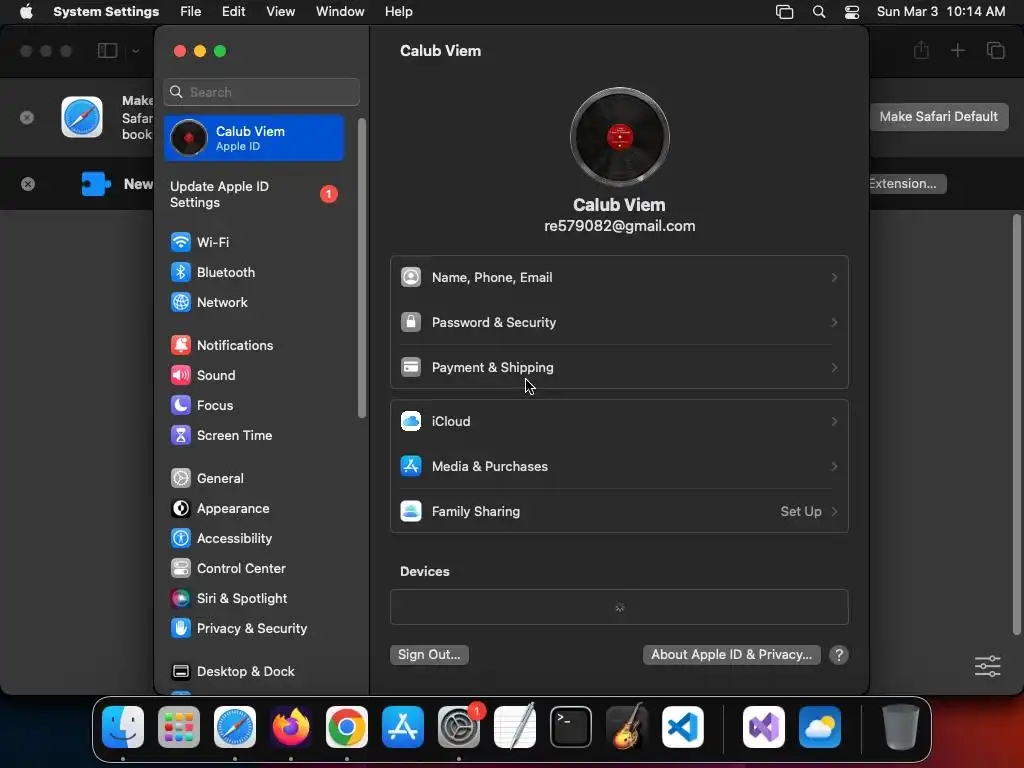Open Launchpad from the Dock
This screenshot has width=1024, height=768.
179,727
